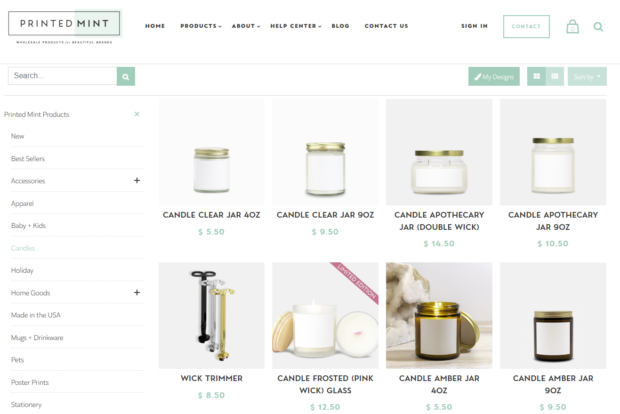This screenshot has height=414, width=620.
Task: Go to the Blog page
Action: point(340,26)
